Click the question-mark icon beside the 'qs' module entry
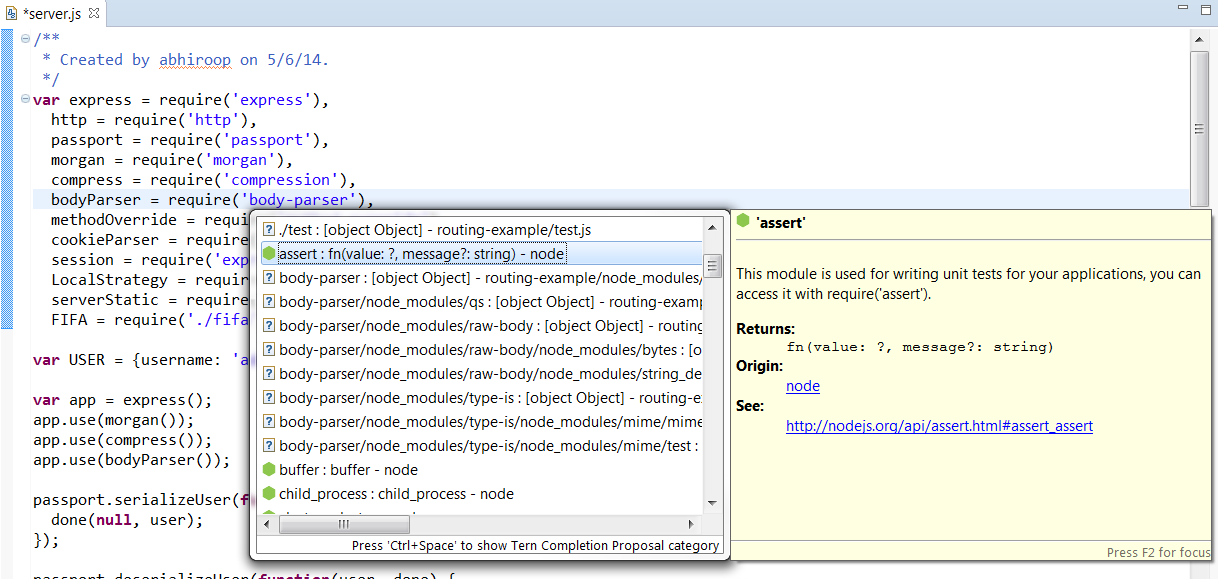1218x579 pixels. click(x=268, y=301)
